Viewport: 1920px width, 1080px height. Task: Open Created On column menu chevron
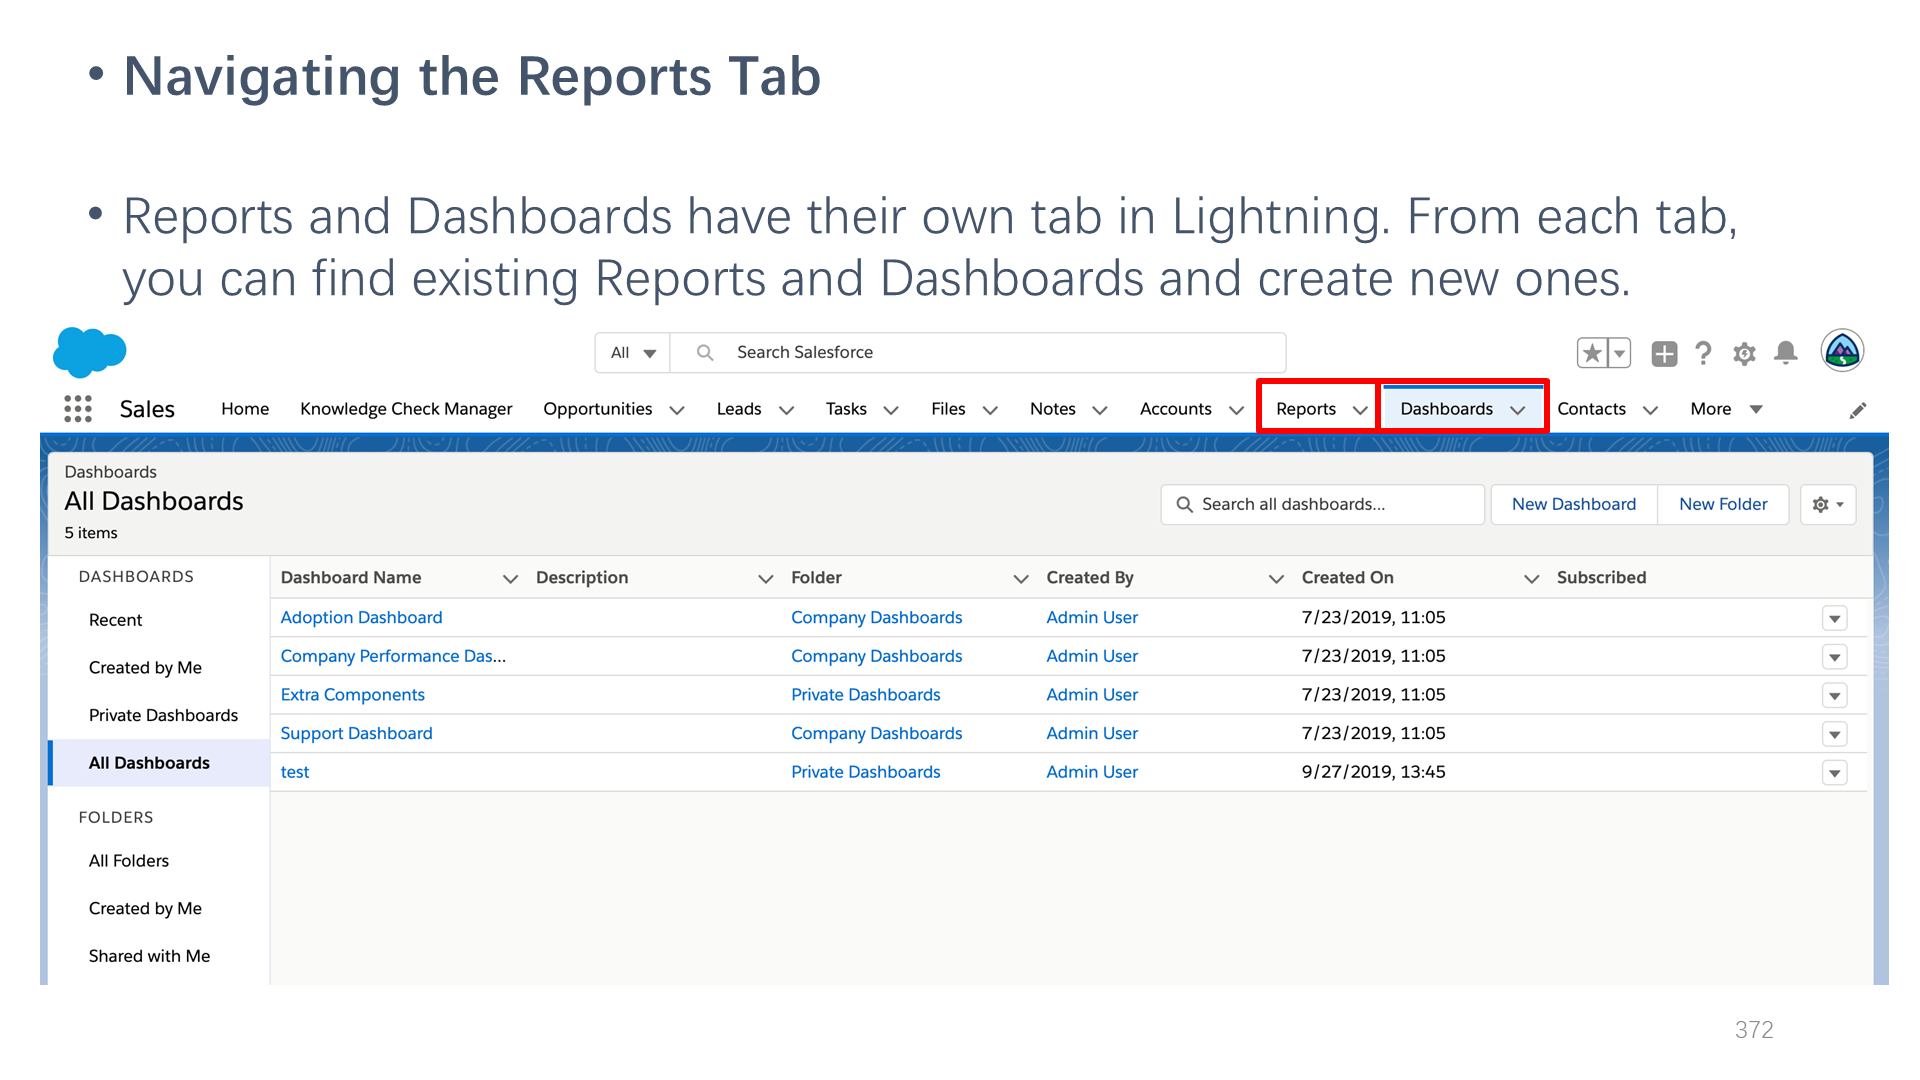tap(1531, 579)
